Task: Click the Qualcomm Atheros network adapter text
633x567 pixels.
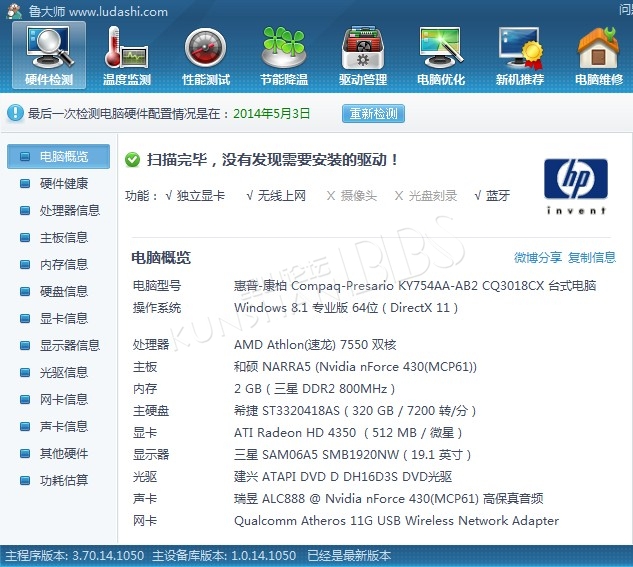Action: pos(396,521)
